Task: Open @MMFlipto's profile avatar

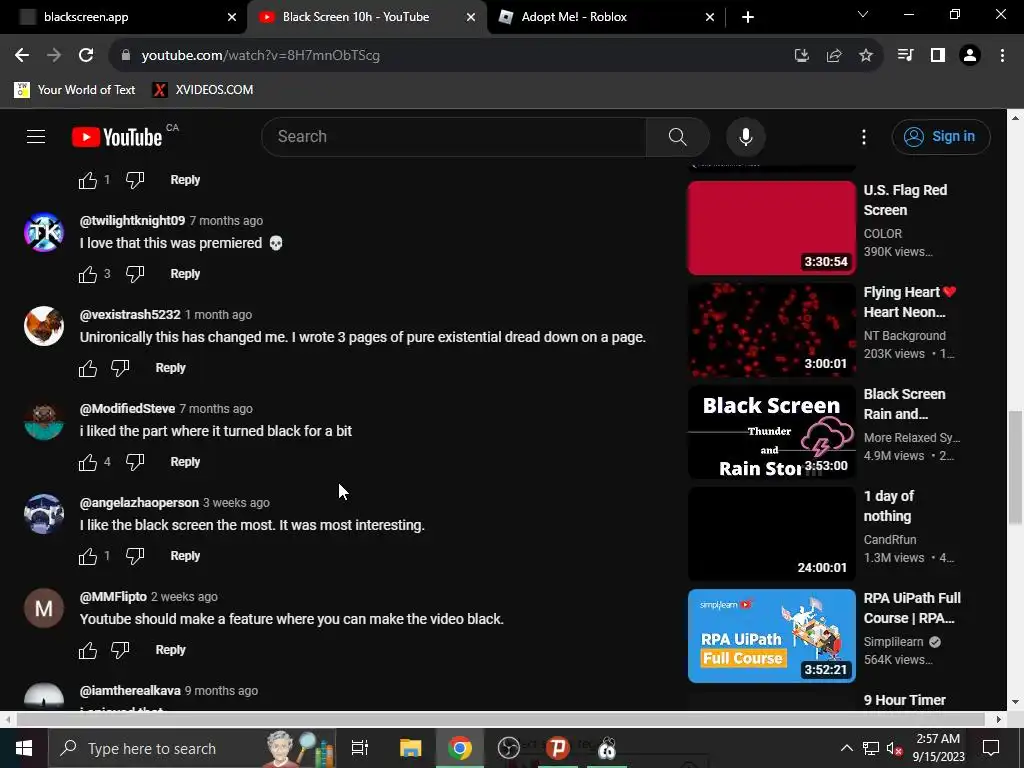Action: (44, 608)
